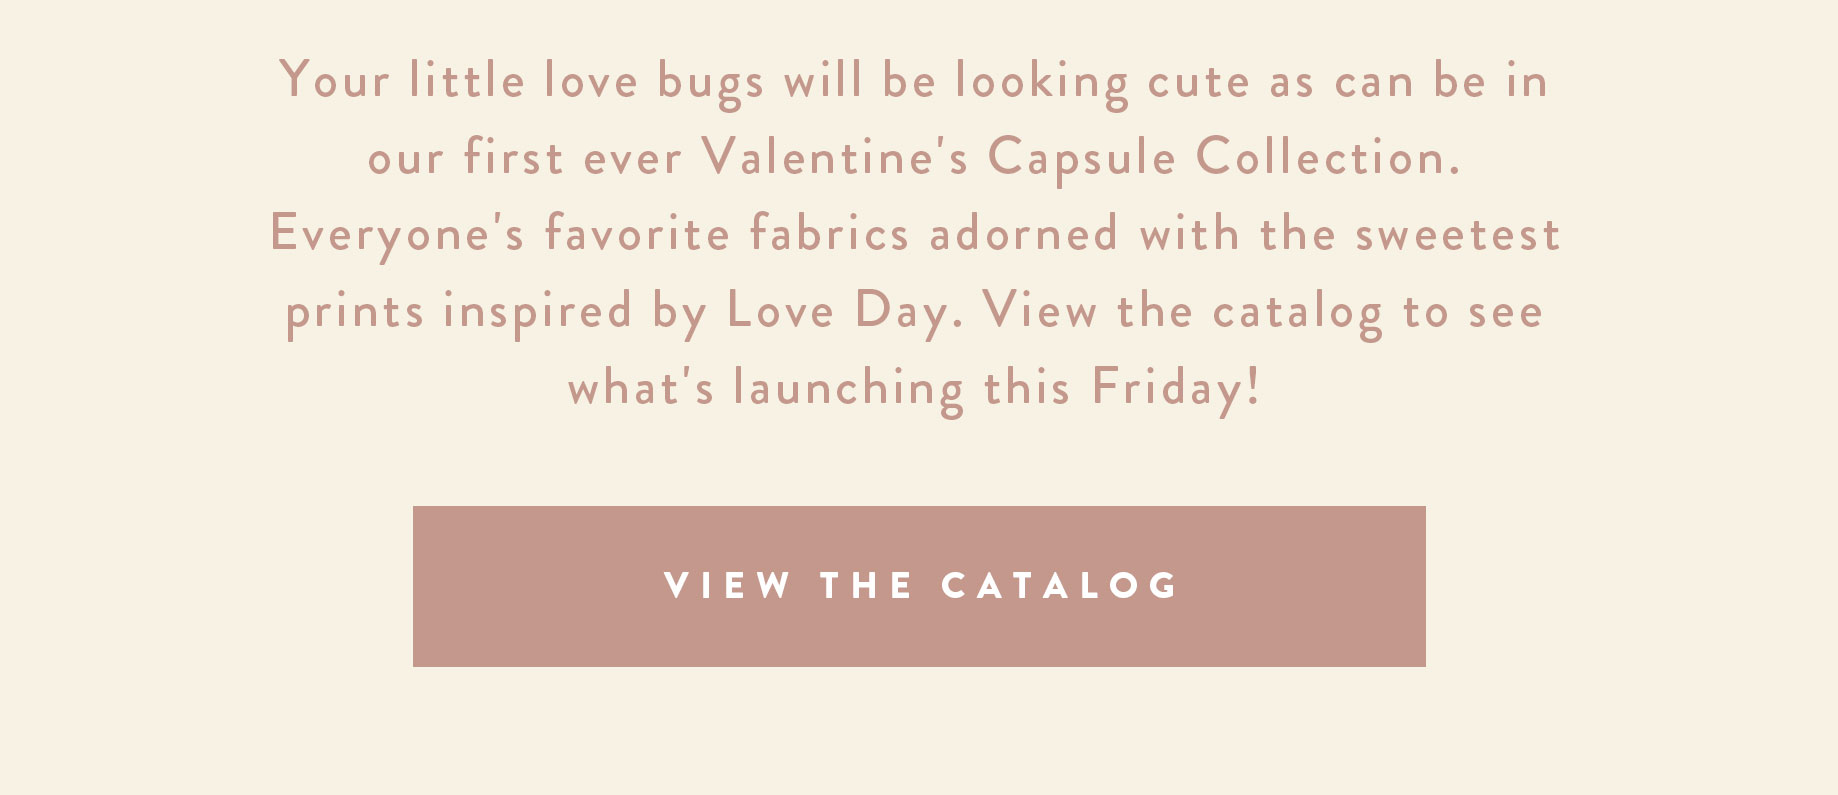The image size is (1838, 795).
Task: Click the word "adorned" in the paragraph
Action: 1024,235
